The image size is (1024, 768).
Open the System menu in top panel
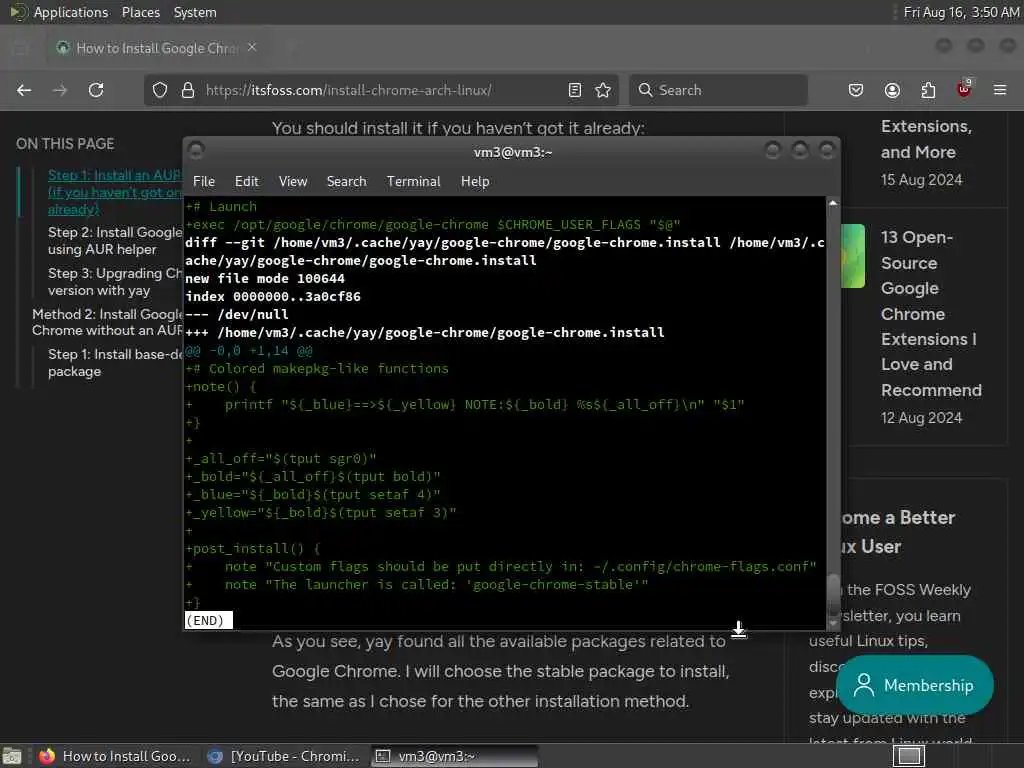pos(195,12)
